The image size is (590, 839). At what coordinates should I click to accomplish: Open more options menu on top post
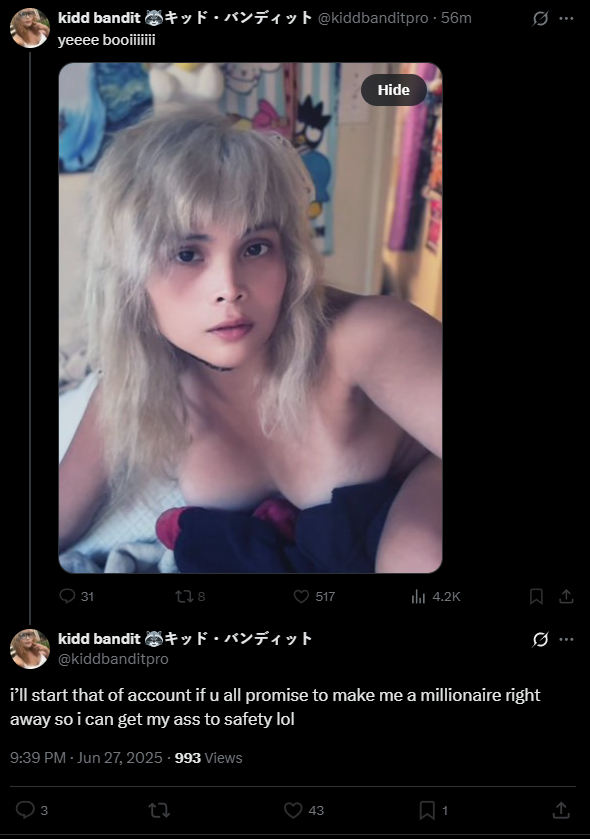566,18
